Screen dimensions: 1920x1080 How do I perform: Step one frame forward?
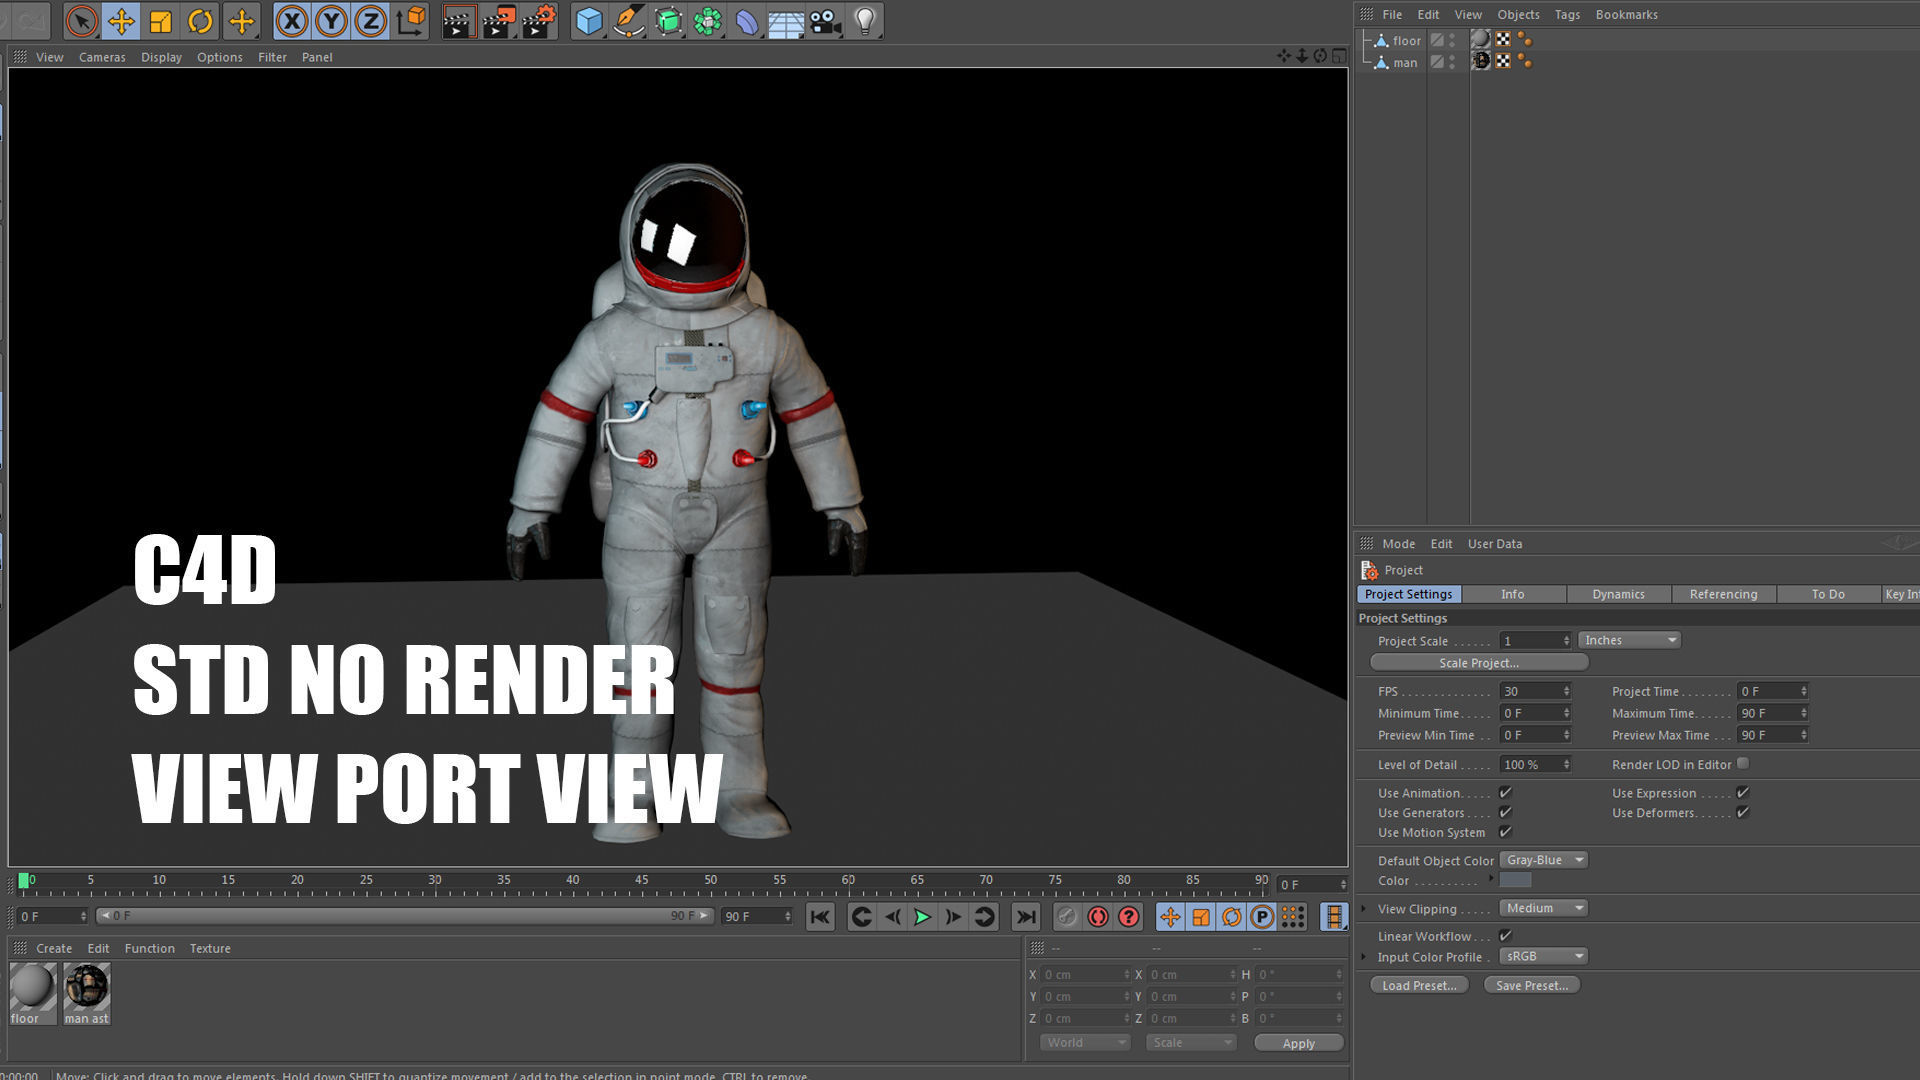(953, 917)
